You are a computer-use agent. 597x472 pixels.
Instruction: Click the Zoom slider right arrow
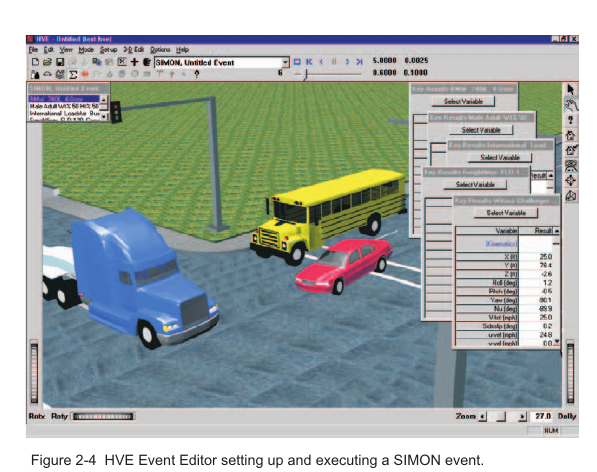(523, 417)
